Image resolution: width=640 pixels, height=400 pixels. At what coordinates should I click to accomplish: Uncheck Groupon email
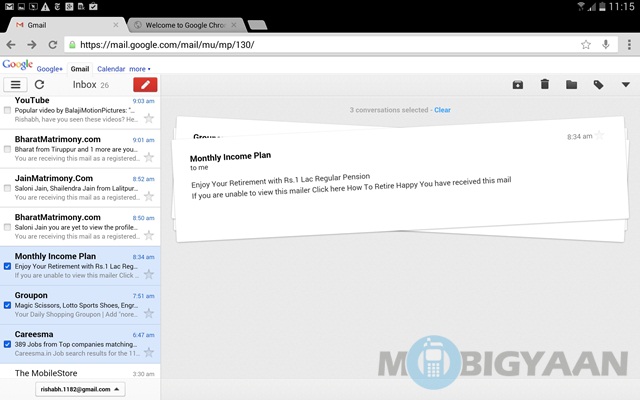coord(7,305)
